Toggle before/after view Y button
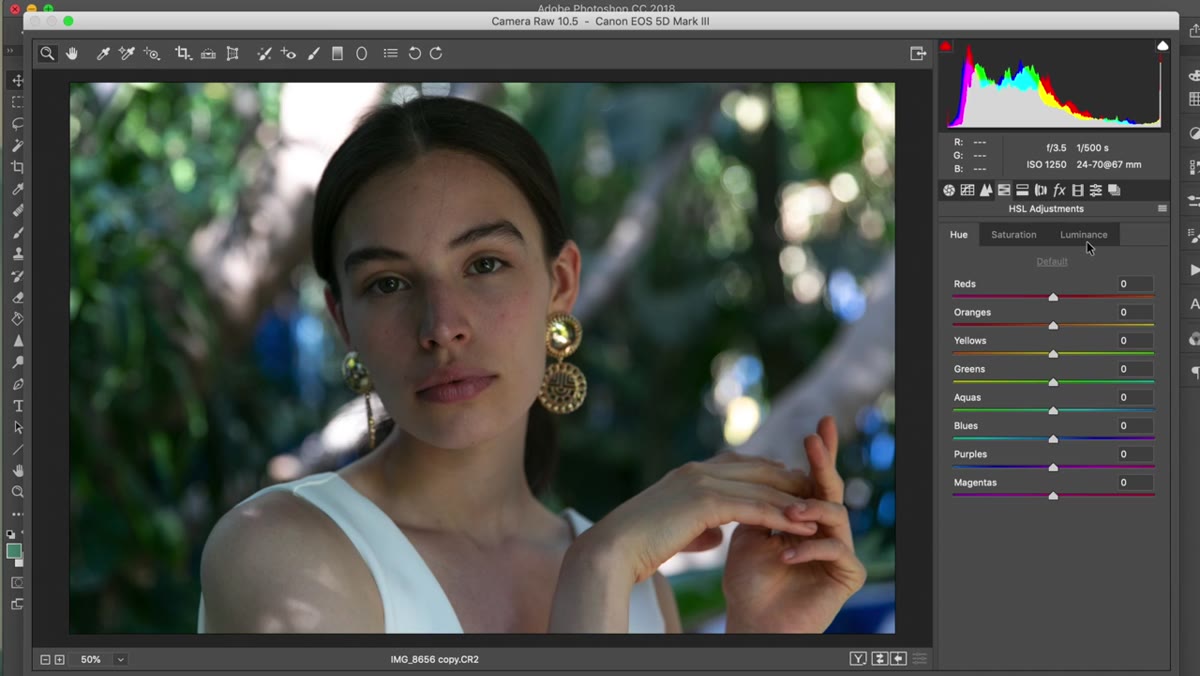Viewport: 1200px width, 676px height. tap(858, 659)
